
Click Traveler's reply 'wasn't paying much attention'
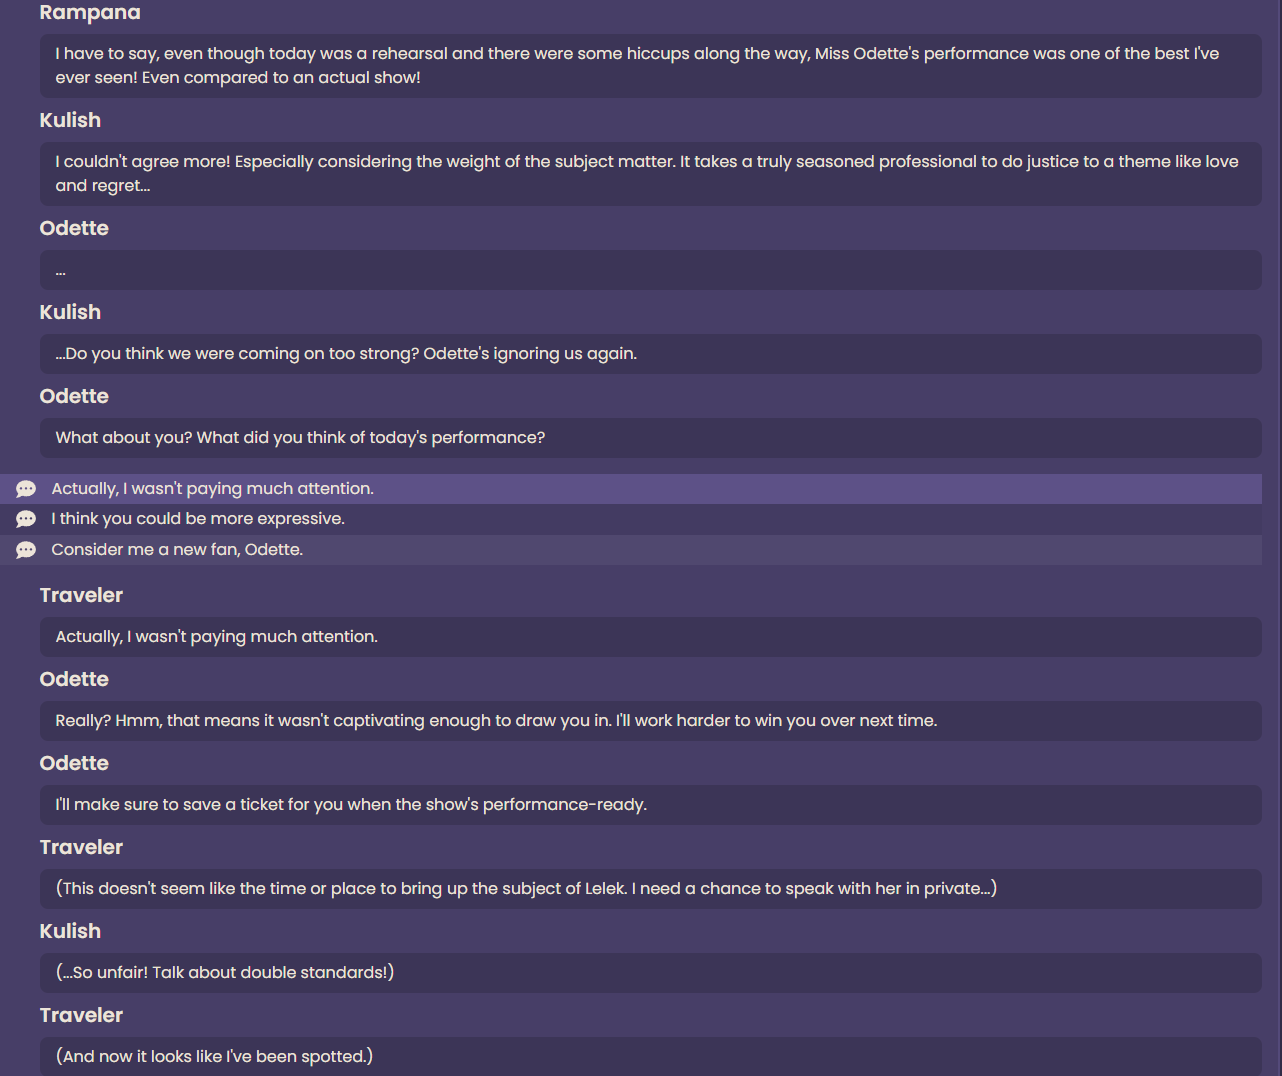[x=651, y=637]
